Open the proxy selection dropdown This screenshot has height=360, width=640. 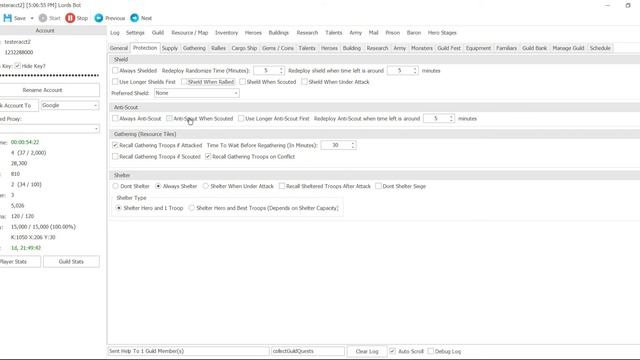pos(49,129)
